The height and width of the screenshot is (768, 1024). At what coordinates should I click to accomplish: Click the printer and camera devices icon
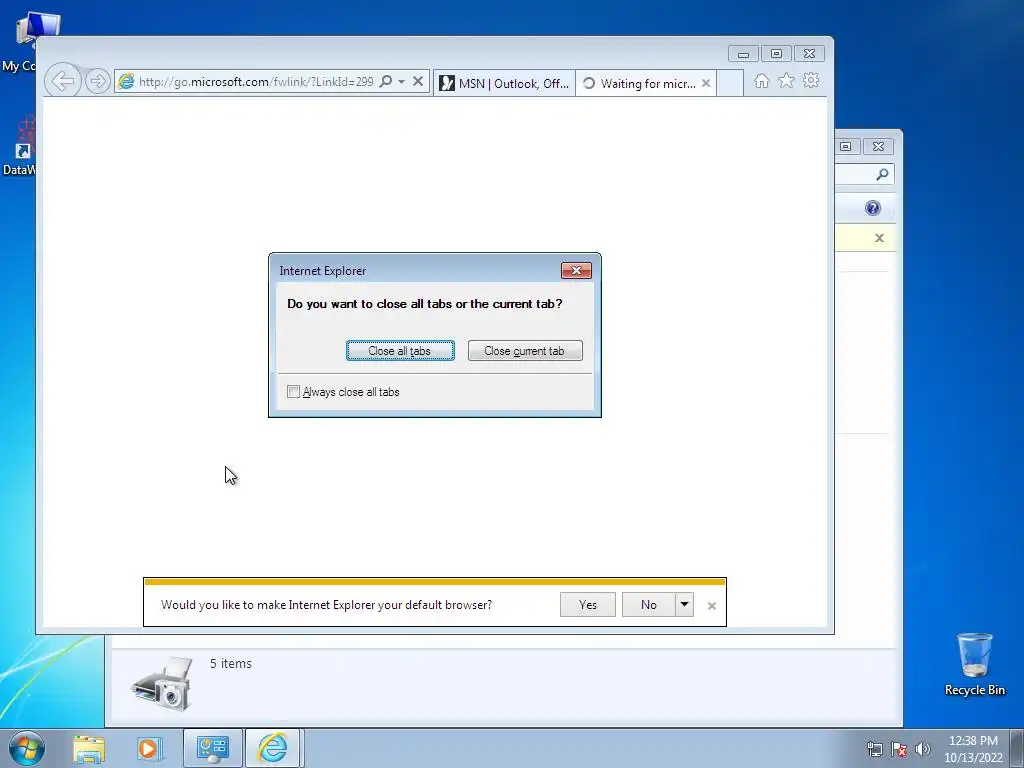163,683
